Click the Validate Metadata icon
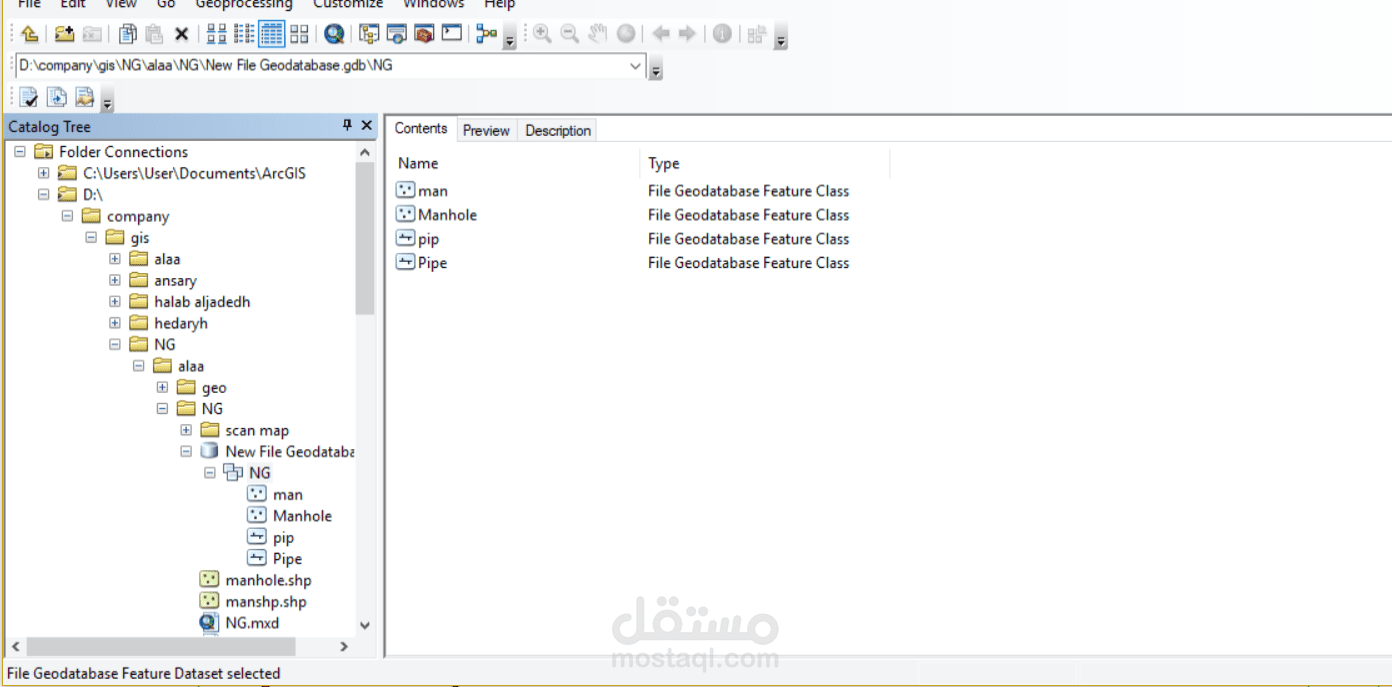The height and width of the screenshot is (687, 1392). coord(29,97)
